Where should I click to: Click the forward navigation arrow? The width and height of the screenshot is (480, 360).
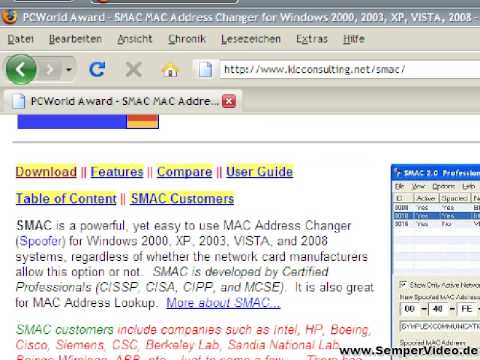point(50,70)
